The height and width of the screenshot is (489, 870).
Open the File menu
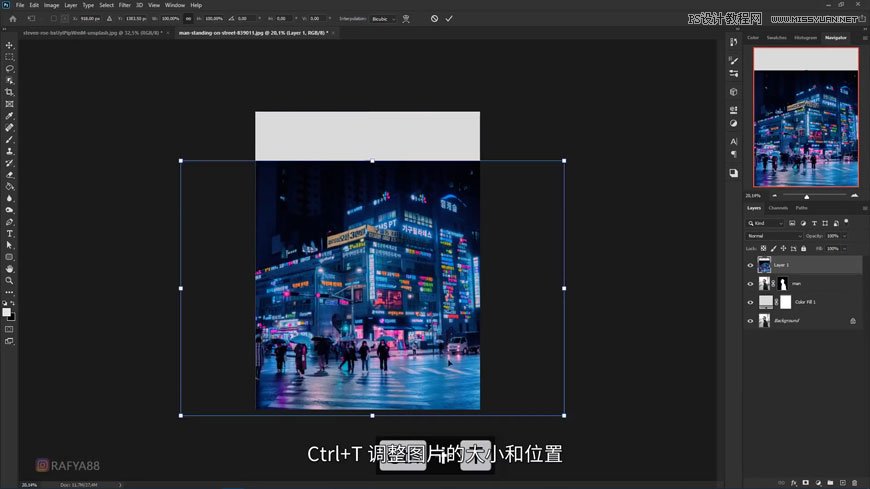[20, 5]
